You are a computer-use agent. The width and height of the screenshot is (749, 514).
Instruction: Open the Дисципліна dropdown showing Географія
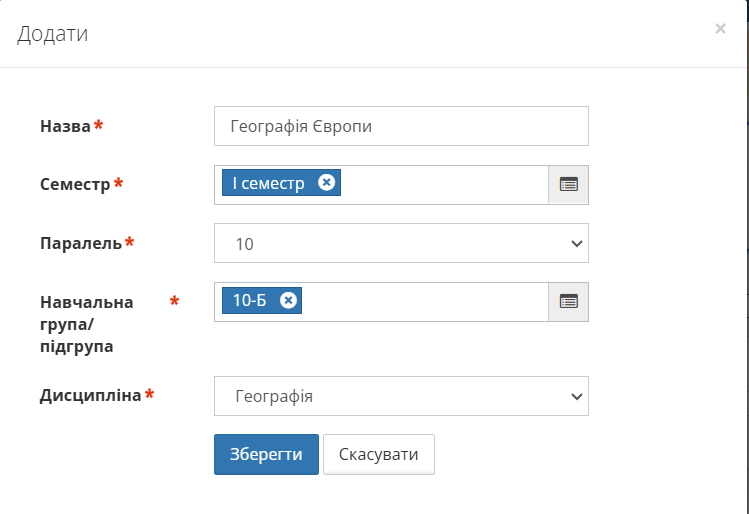(401, 396)
